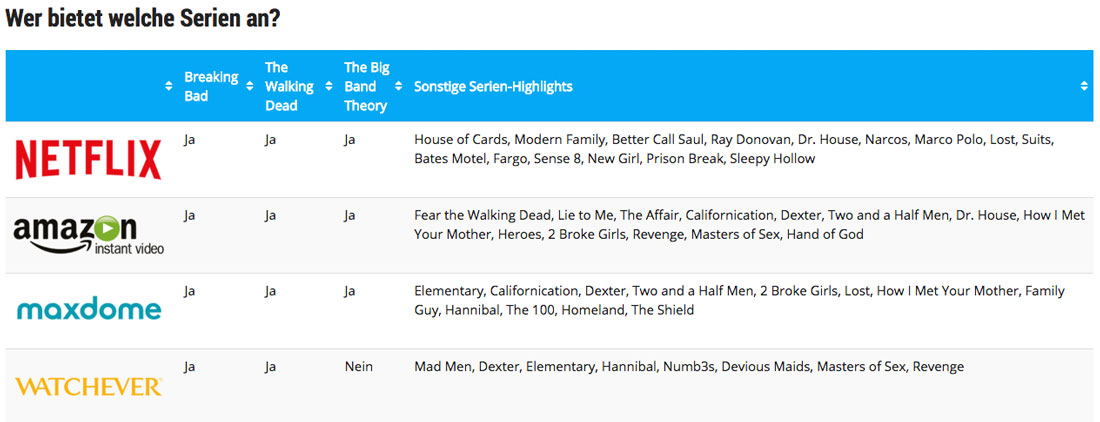The width and height of the screenshot is (1100, 422).
Task: Click the maxdome logo
Action: [x=88, y=309]
